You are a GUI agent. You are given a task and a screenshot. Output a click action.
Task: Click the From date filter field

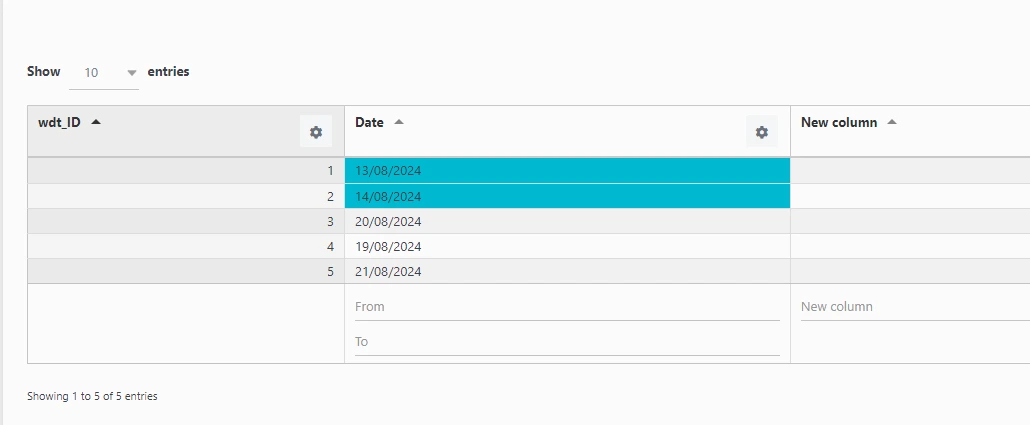point(567,307)
